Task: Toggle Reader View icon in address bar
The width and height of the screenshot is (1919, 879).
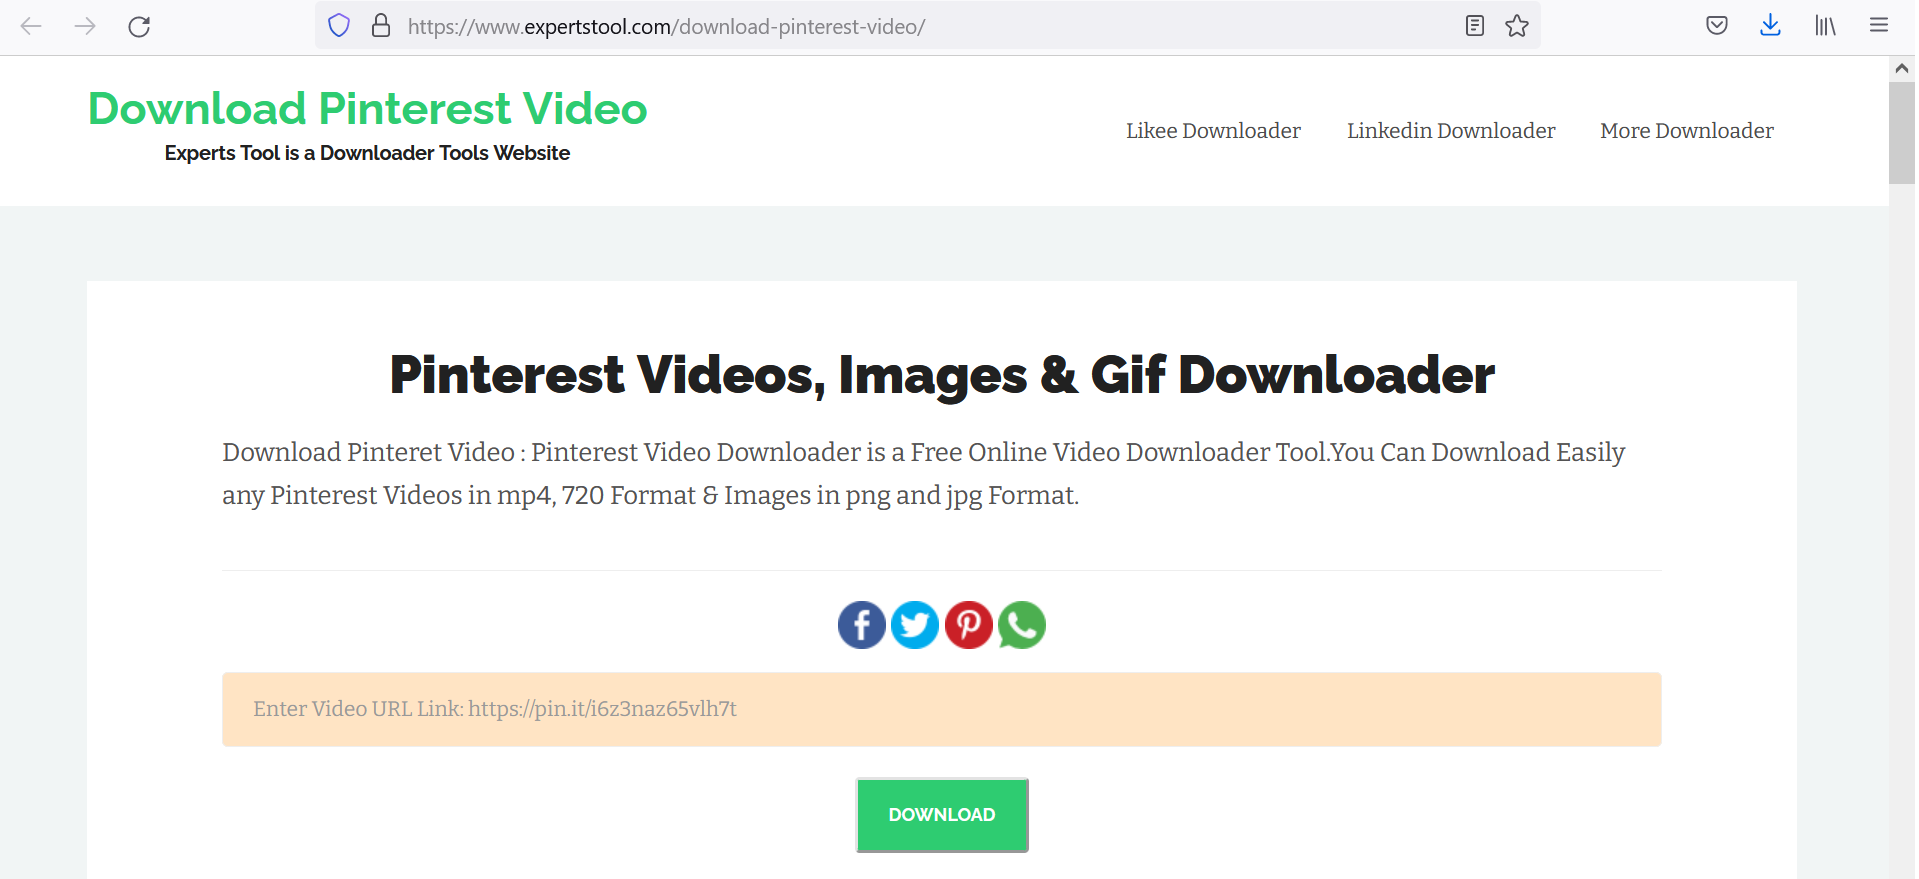Action: [1475, 26]
